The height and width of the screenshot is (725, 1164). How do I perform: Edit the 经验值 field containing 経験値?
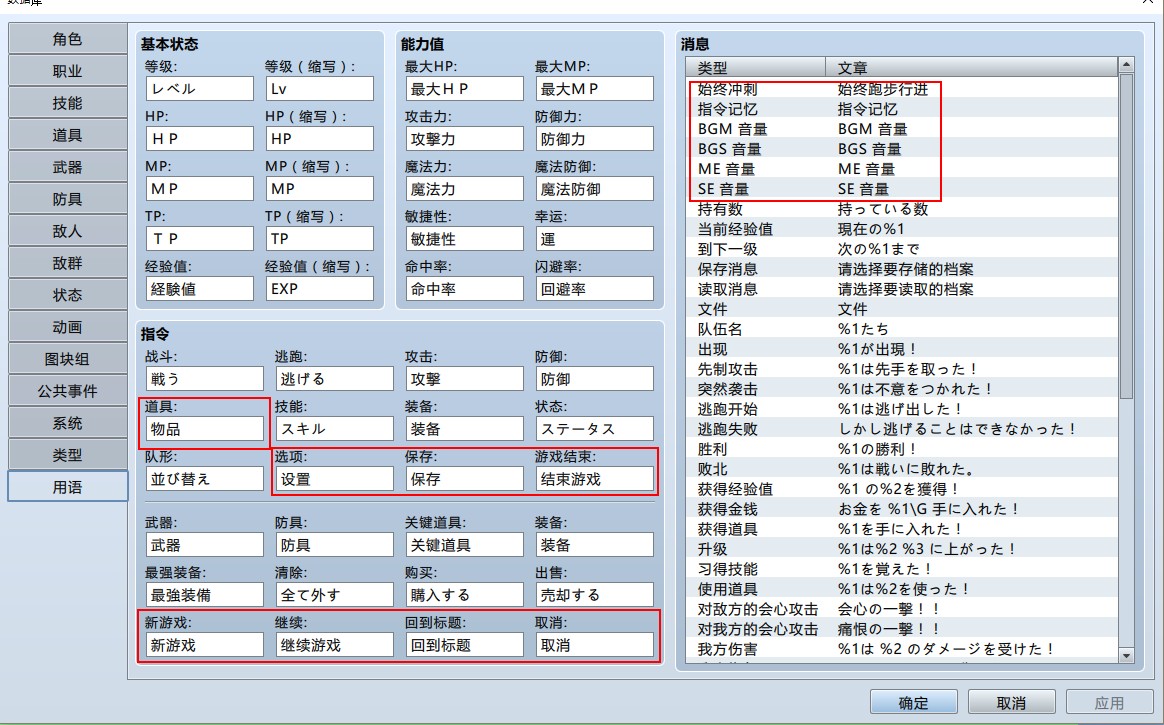click(x=200, y=289)
